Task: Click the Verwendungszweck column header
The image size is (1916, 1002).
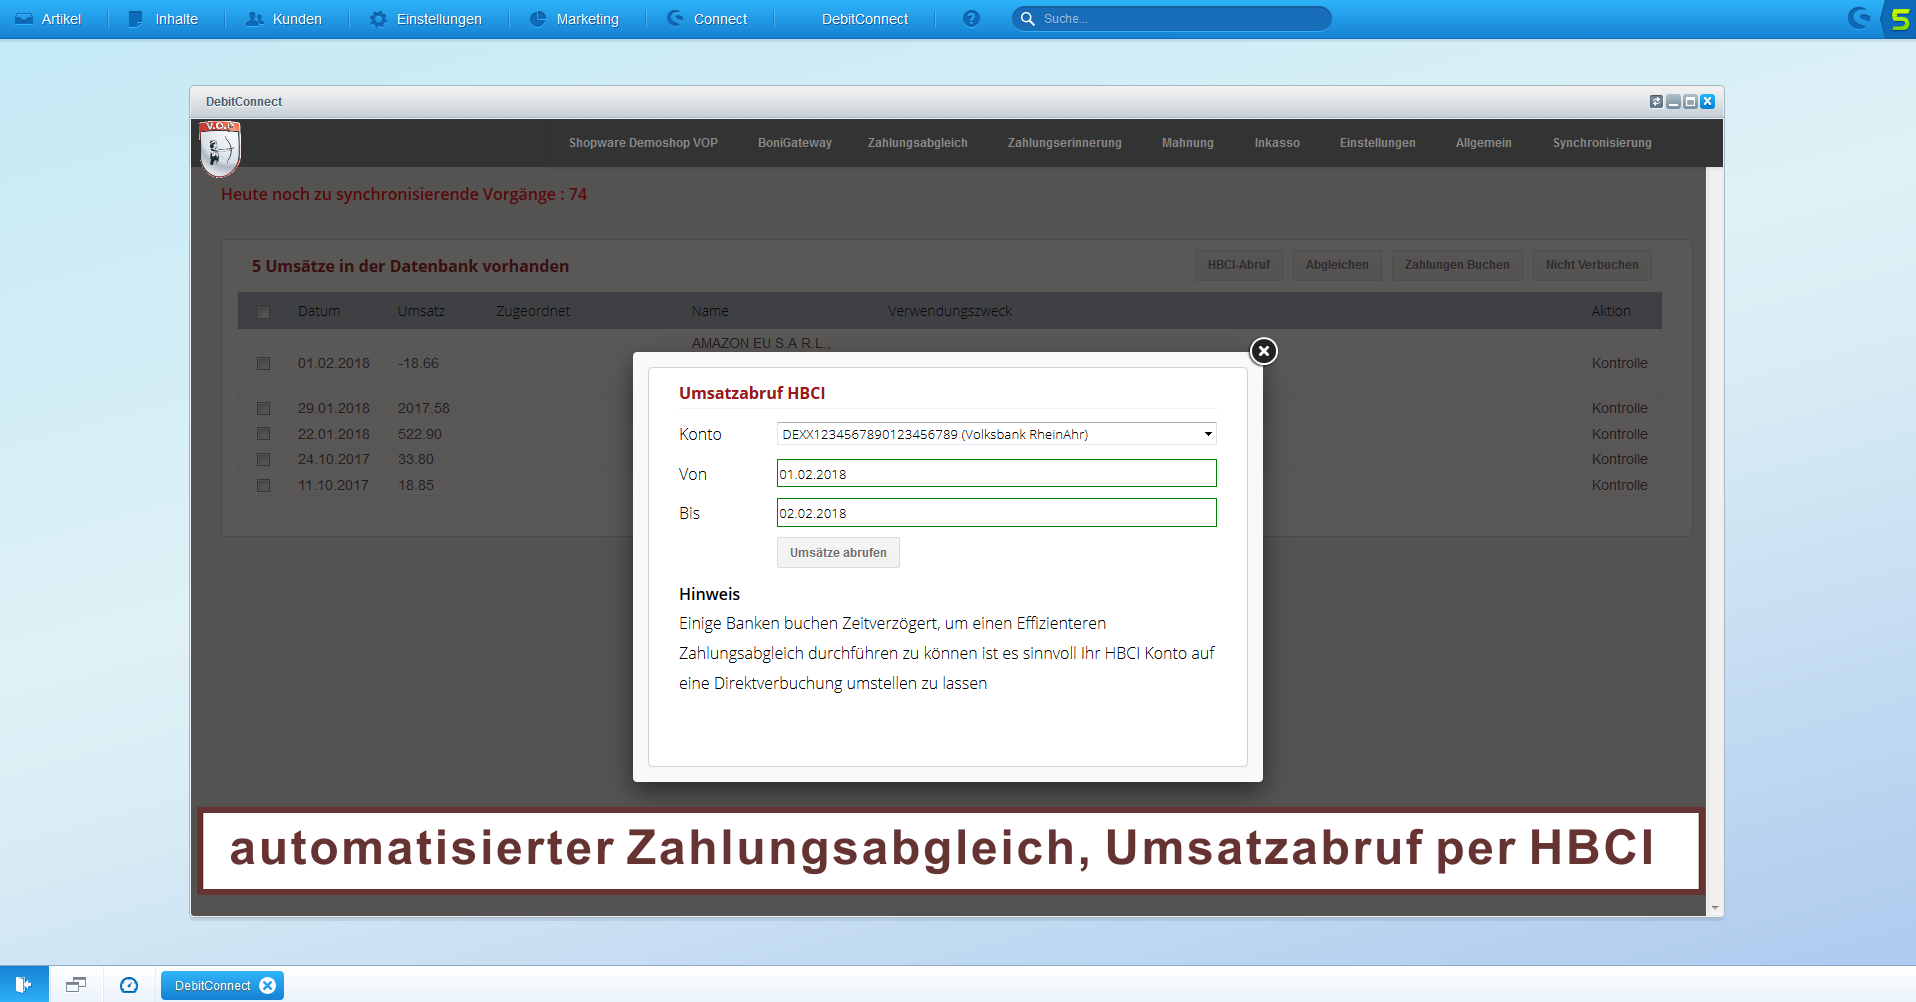Action: point(950,311)
